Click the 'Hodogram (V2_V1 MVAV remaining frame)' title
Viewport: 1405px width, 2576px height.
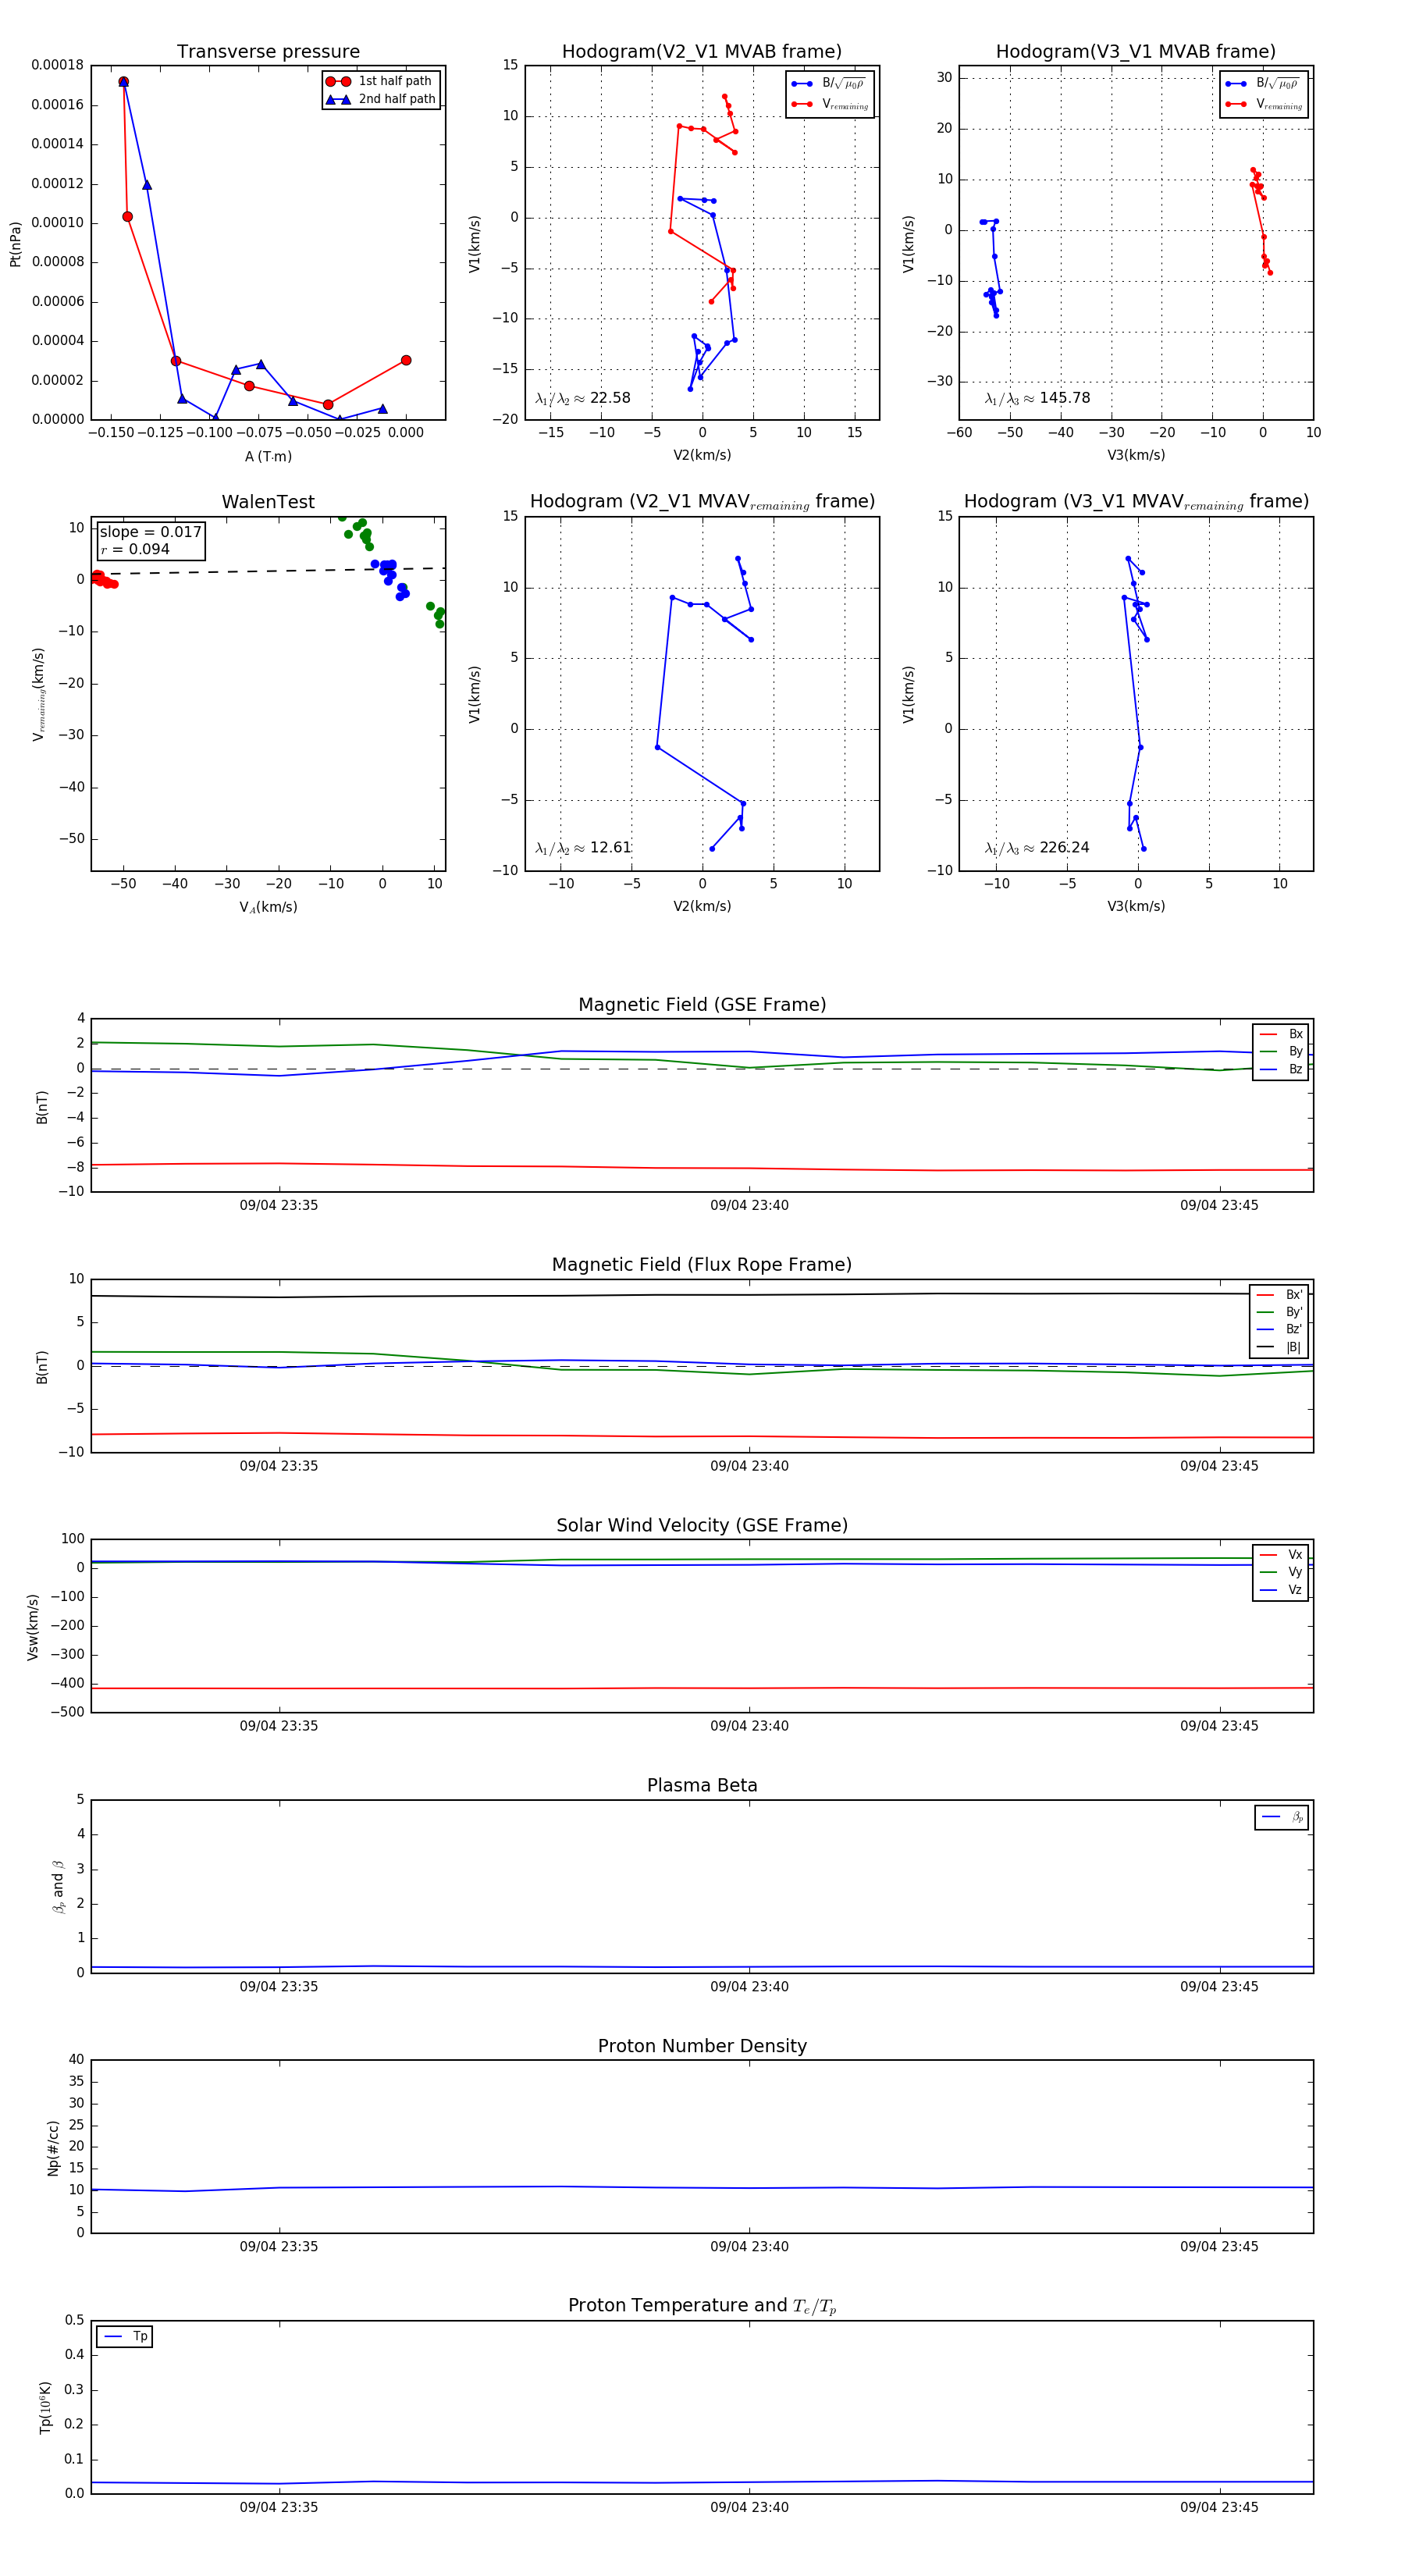(702, 502)
